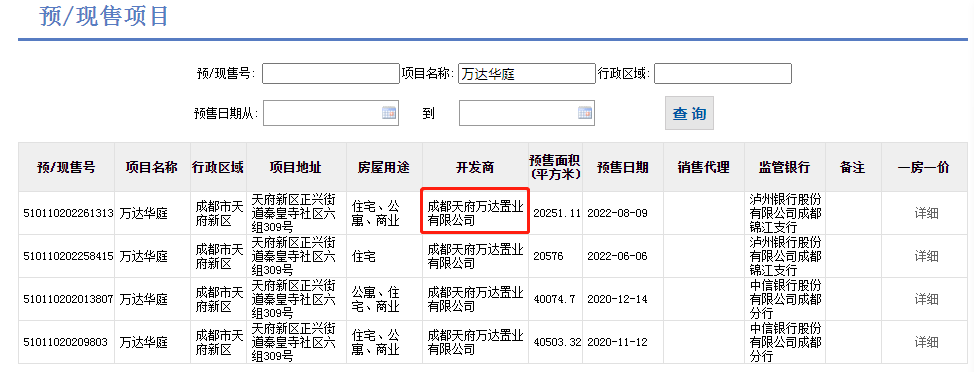Click presale date 2022-08-09
Viewport: 974px width, 372px height.
tap(617, 213)
